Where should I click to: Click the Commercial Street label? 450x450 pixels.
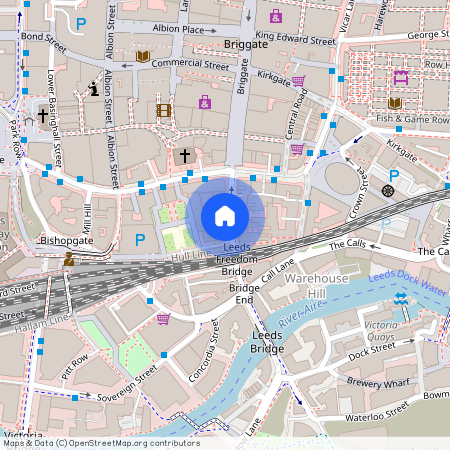pyautogui.click(x=190, y=64)
